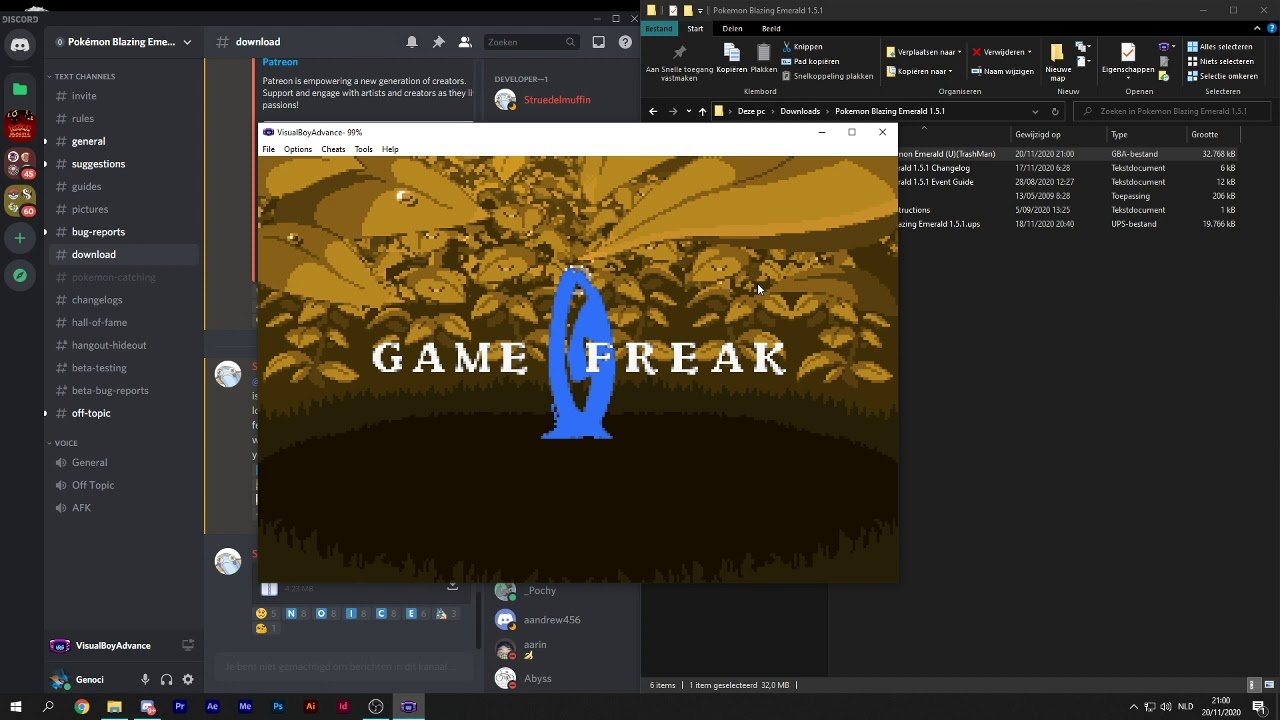Switch to Beeld ribbon tab
1280x720 pixels.
point(771,28)
